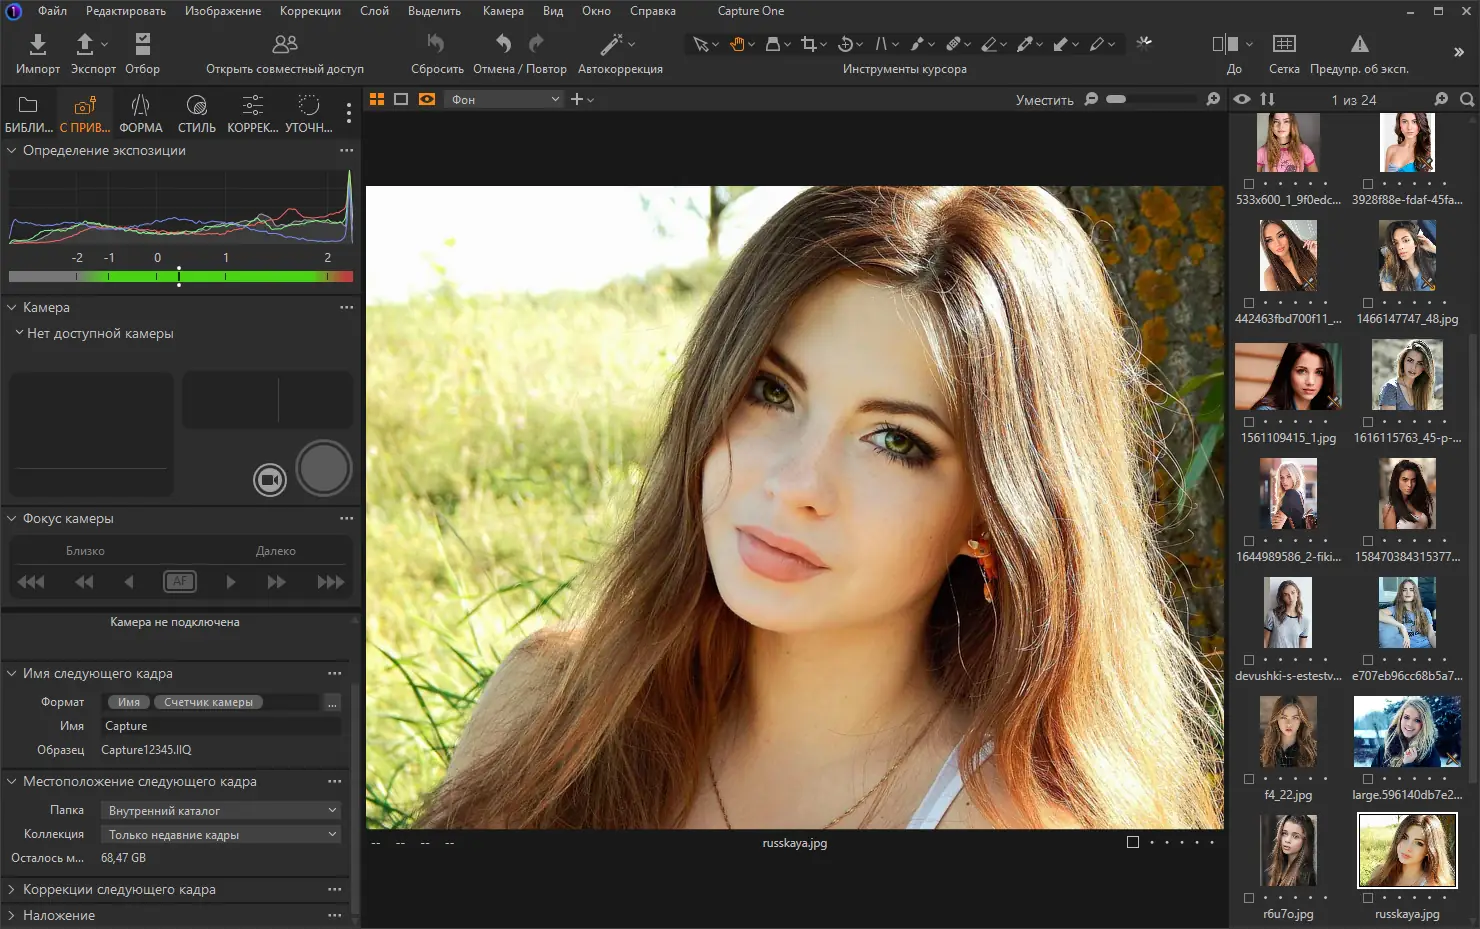Click the exposure warning triangle icon
Image resolution: width=1480 pixels, height=929 pixels.
(1359, 44)
